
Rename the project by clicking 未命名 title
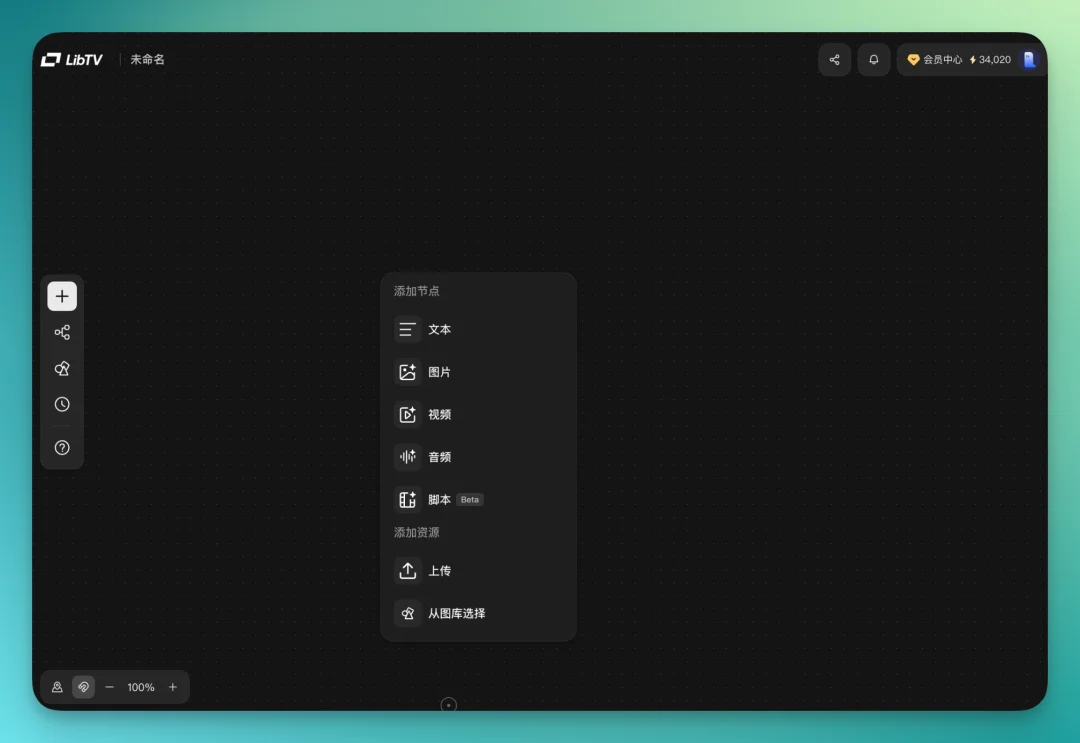pos(146,60)
